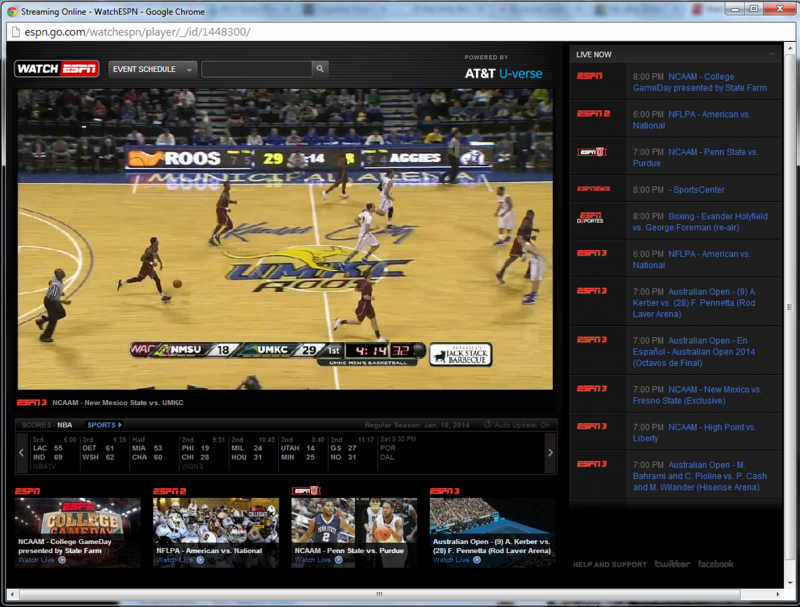Click the ESPN2 logo in Live Now list
The image size is (800, 607).
593,114
